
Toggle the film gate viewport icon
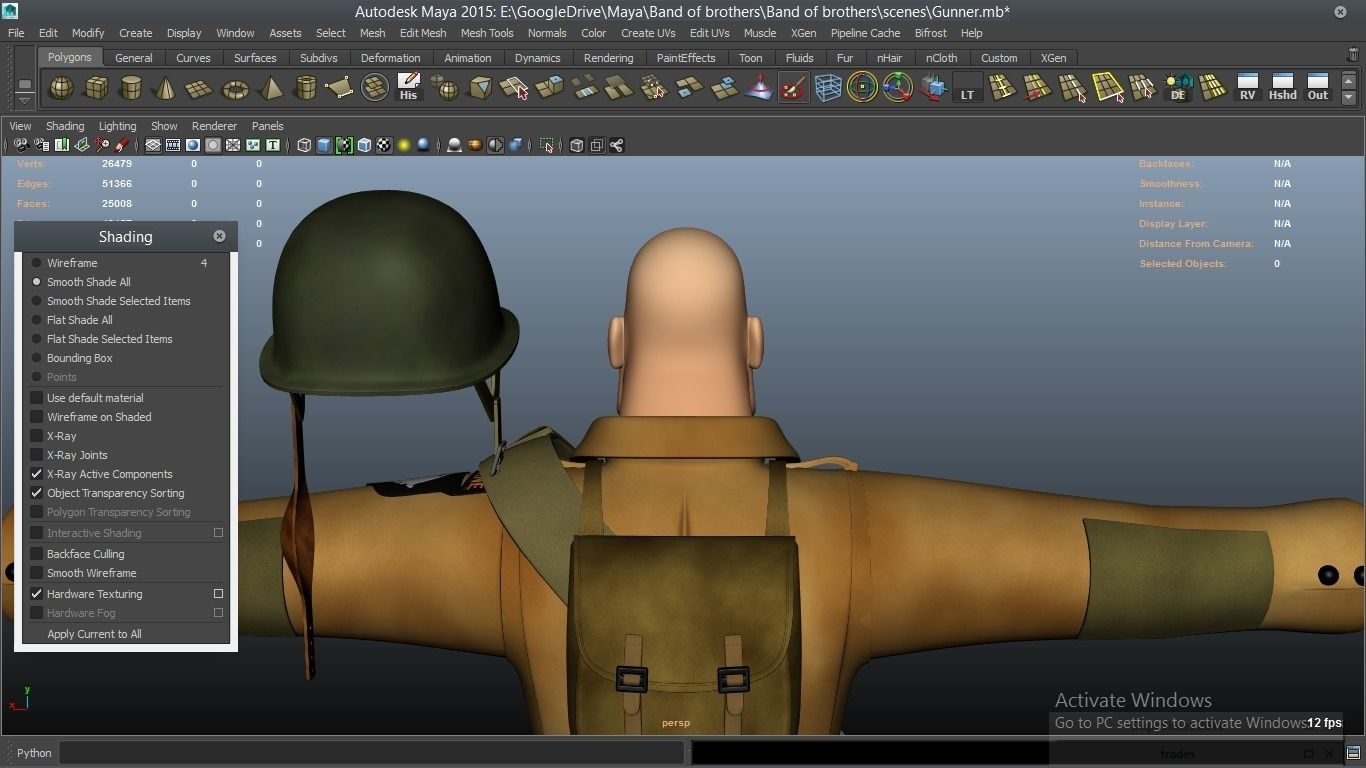173,145
